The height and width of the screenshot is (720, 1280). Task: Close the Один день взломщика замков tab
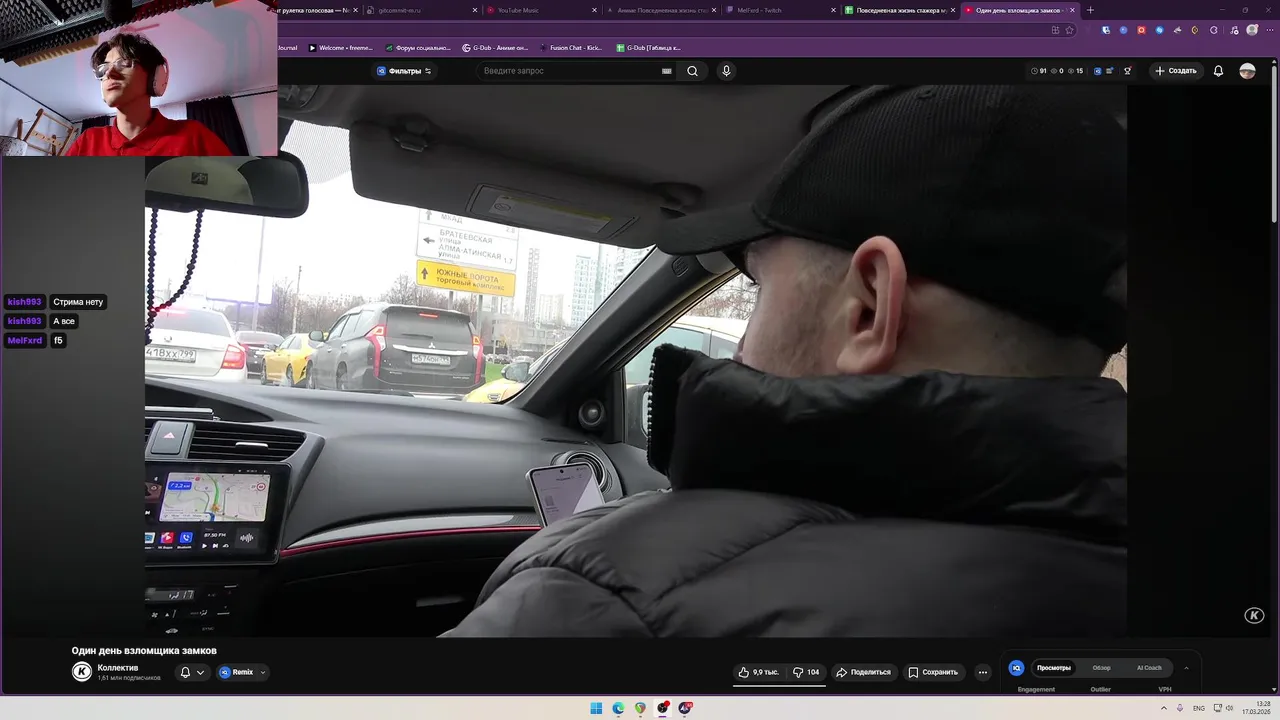pyautogui.click(x=1072, y=10)
